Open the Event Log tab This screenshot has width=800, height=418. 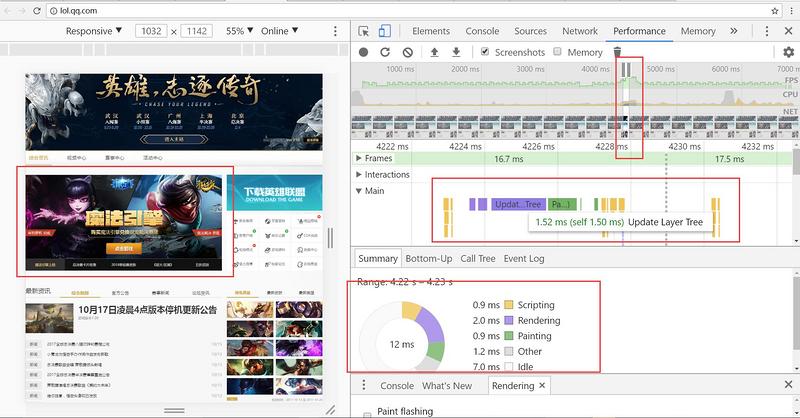click(524, 259)
